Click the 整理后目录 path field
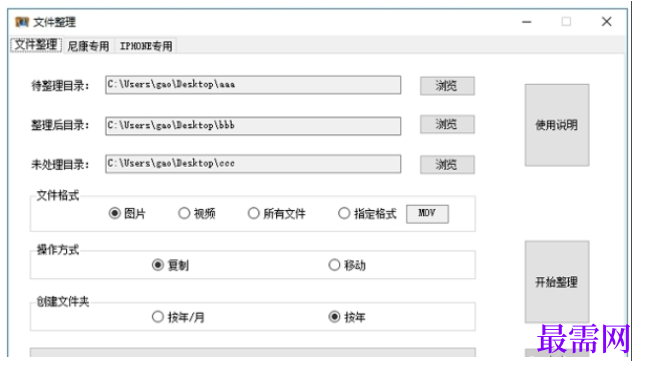Image resolution: width=649 pixels, height=370 pixels. (253, 126)
